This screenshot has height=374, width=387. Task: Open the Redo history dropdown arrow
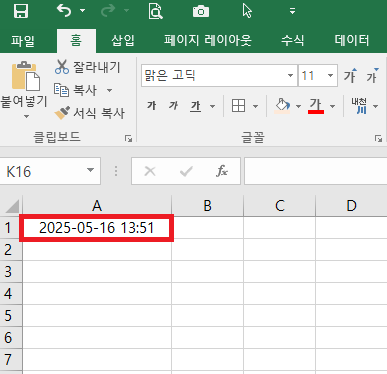point(126,11)
